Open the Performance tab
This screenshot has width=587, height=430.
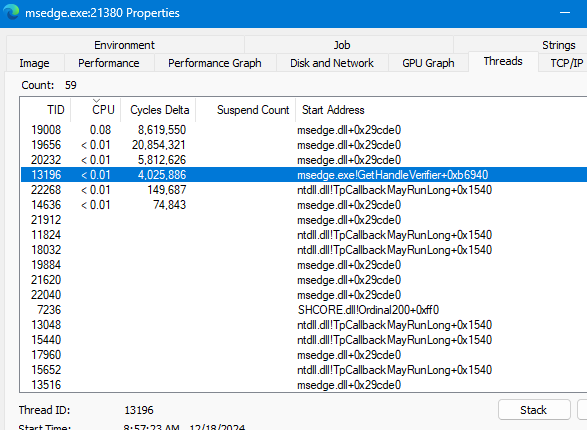coord(109,63)
